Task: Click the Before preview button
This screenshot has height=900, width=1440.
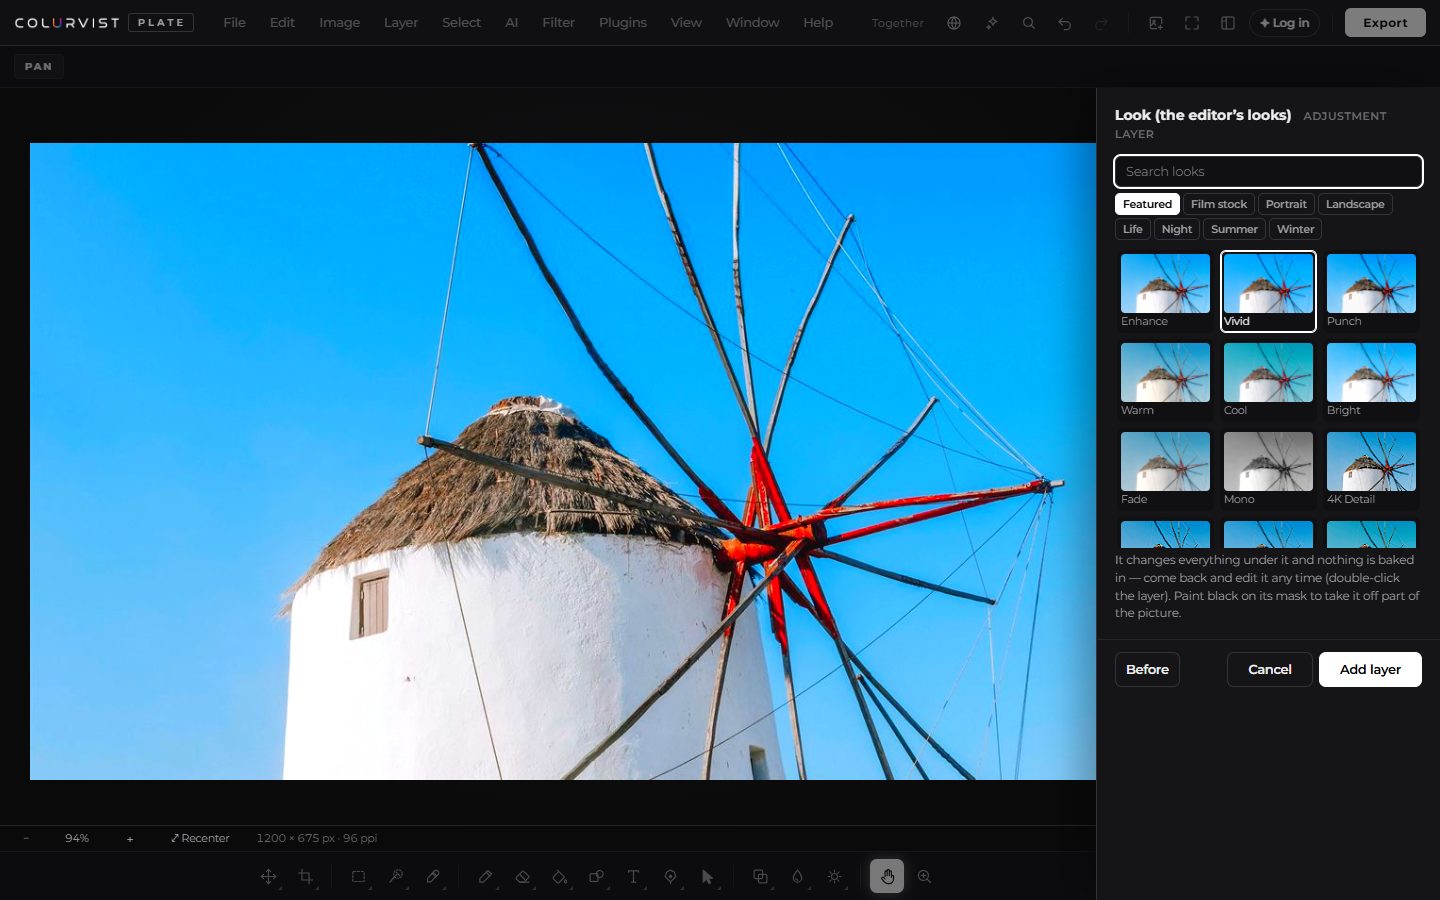Action: (x=1147, y=670)
